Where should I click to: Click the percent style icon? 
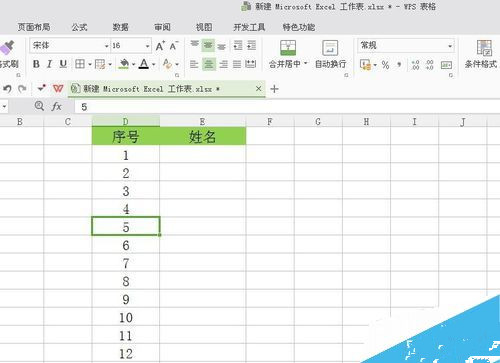pyautogui.click(x=385, y=64)
